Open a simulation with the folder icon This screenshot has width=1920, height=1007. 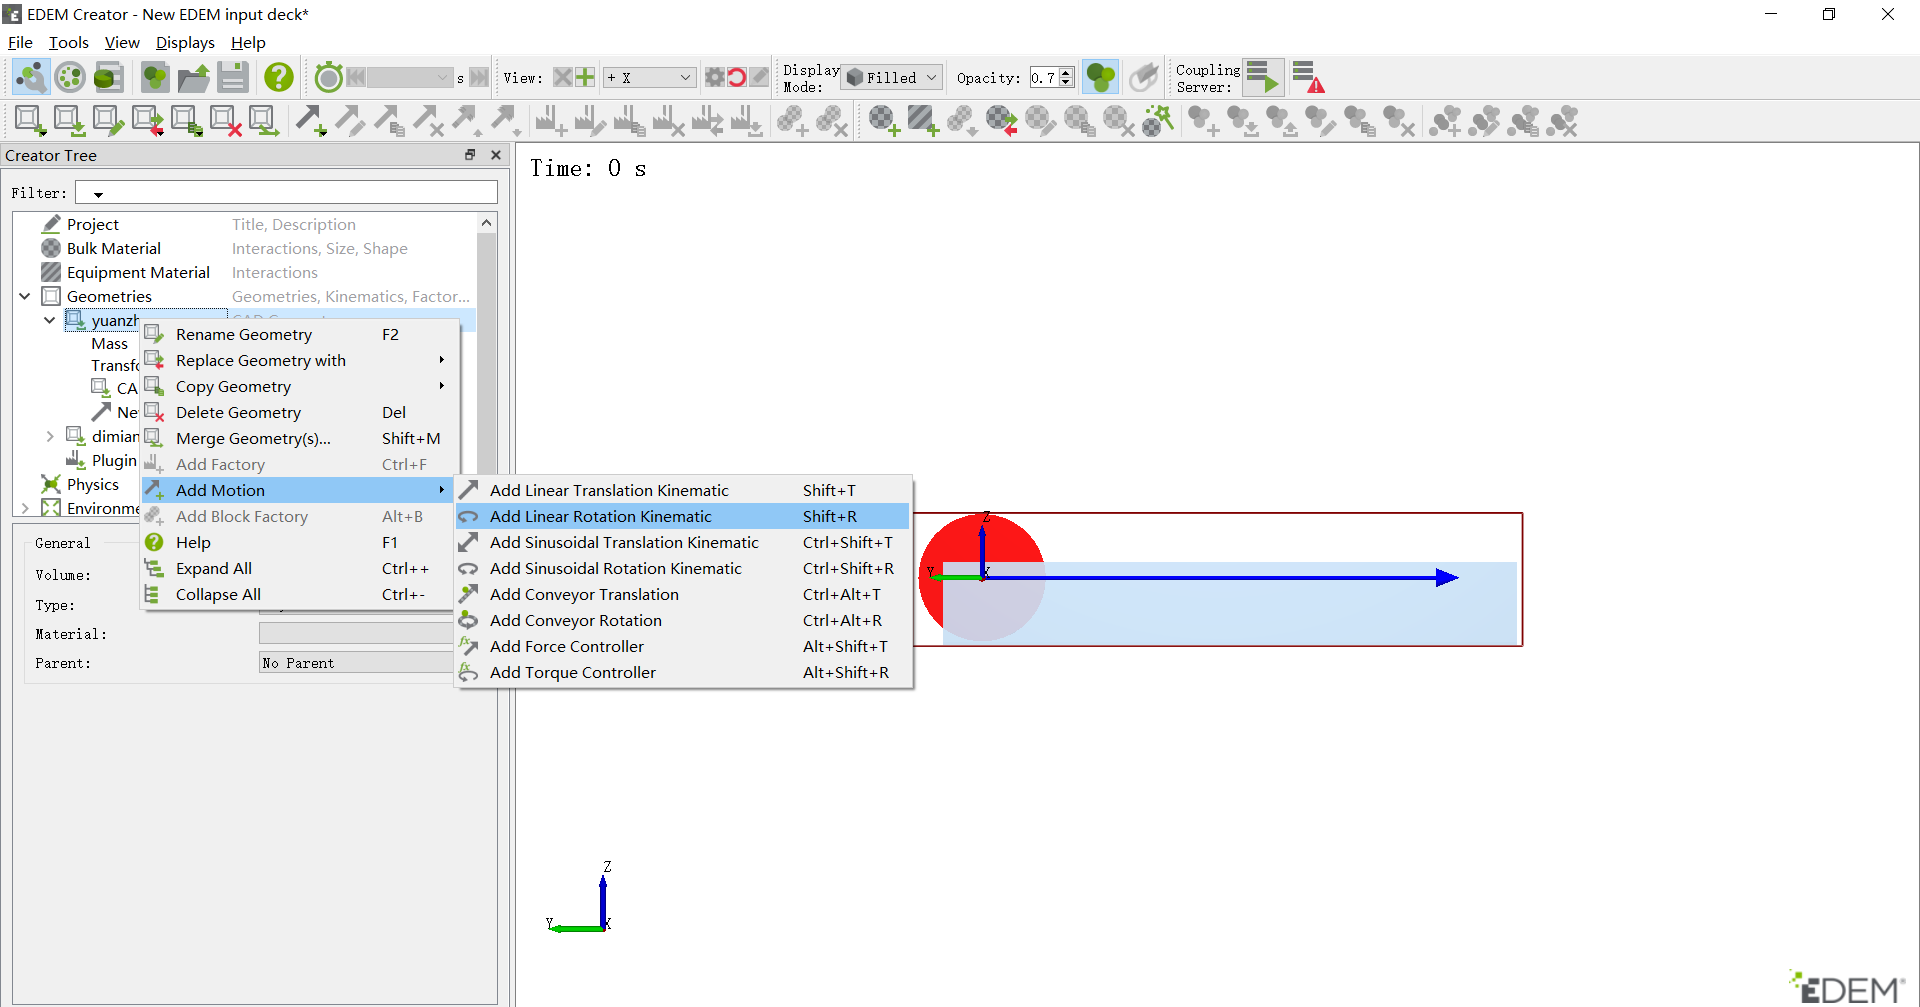[x=194, y=77]
